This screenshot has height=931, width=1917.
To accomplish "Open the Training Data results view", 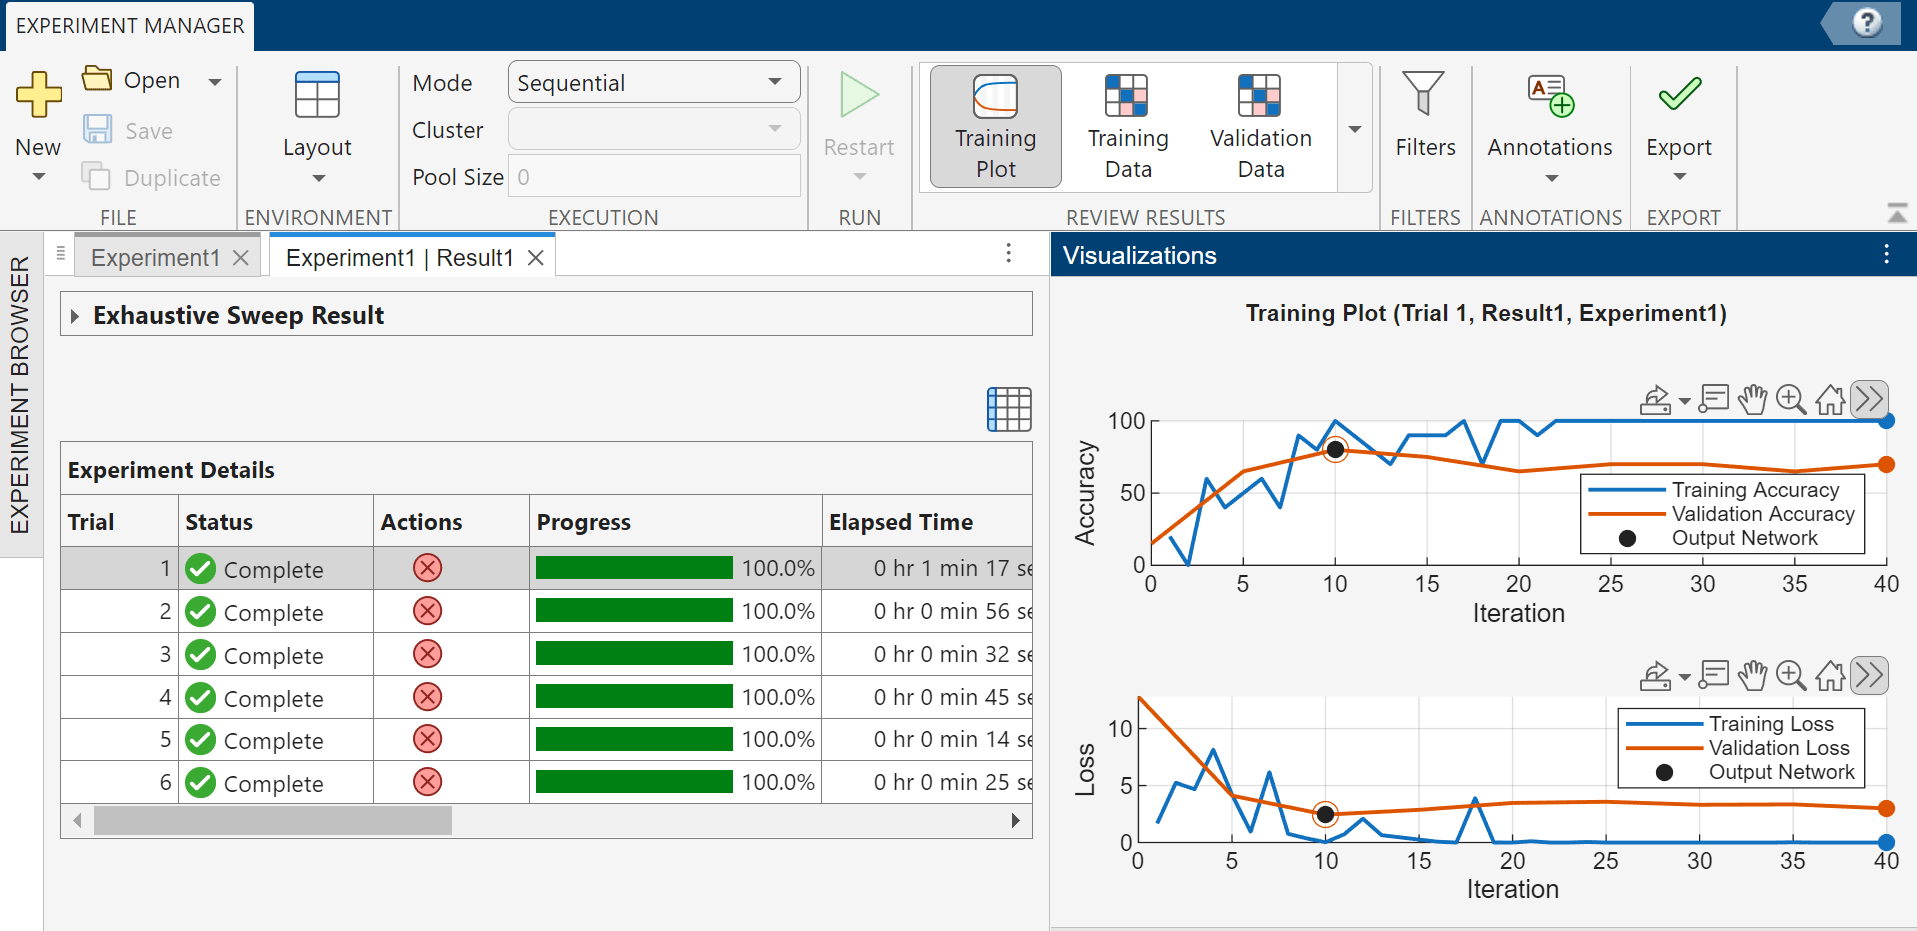I will (1126, 125).
